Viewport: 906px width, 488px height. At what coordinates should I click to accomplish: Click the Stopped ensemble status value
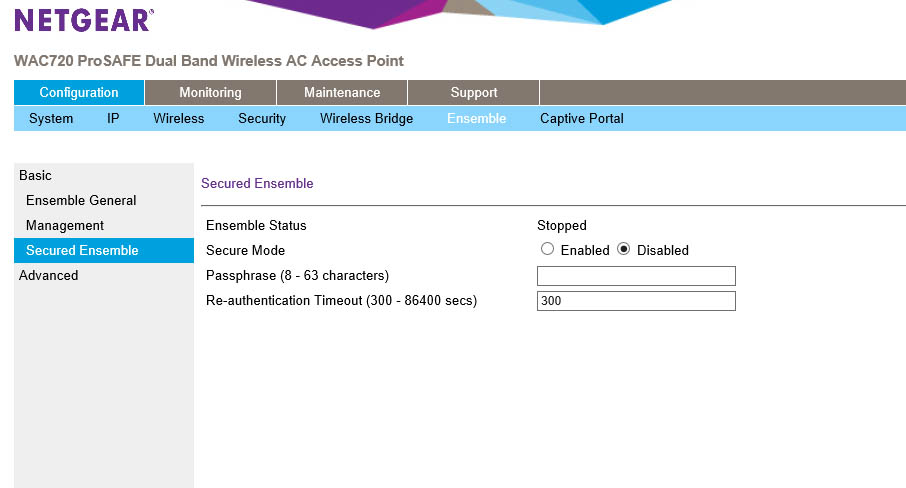pos(562,225)
